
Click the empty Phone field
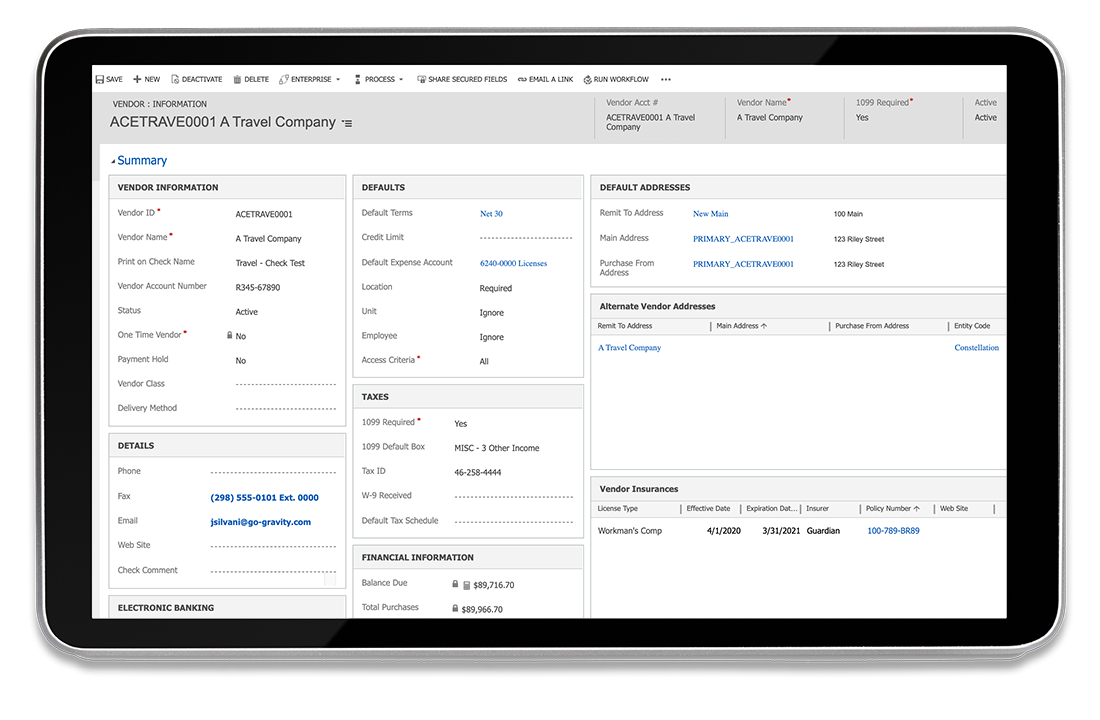(273, 472)
